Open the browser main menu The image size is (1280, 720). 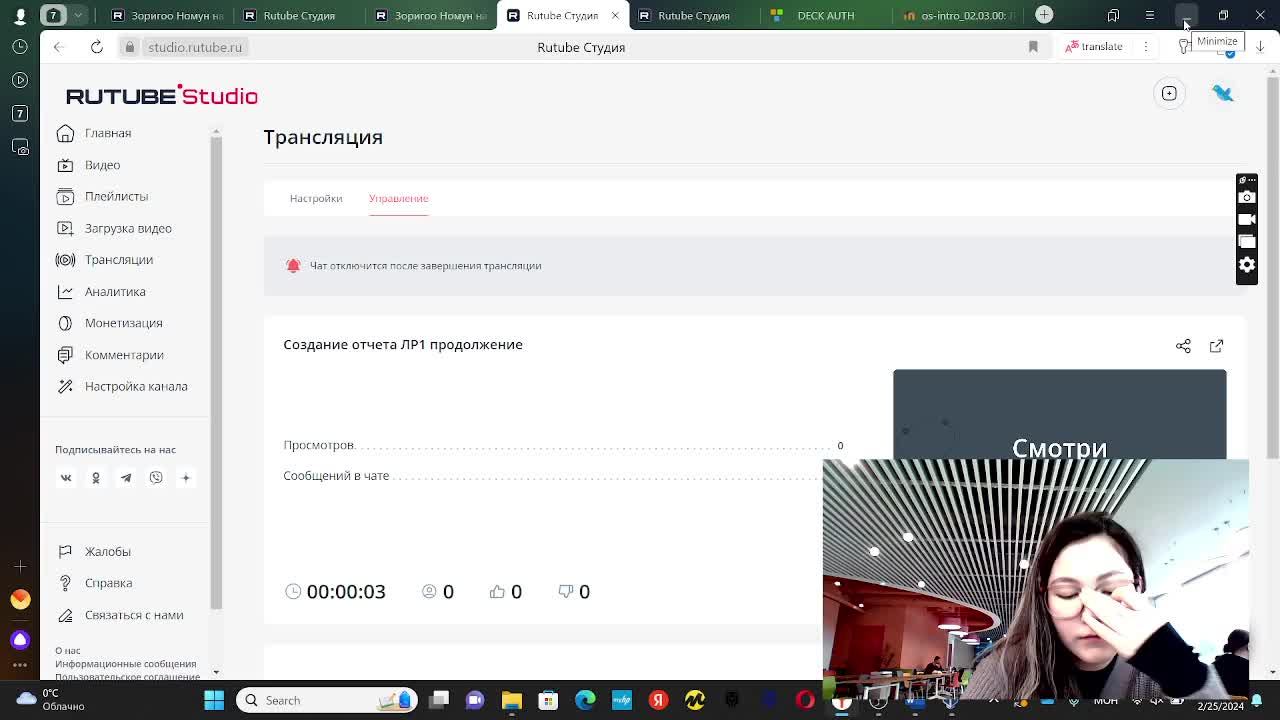pyautogui.click(x=1149, y=15)
